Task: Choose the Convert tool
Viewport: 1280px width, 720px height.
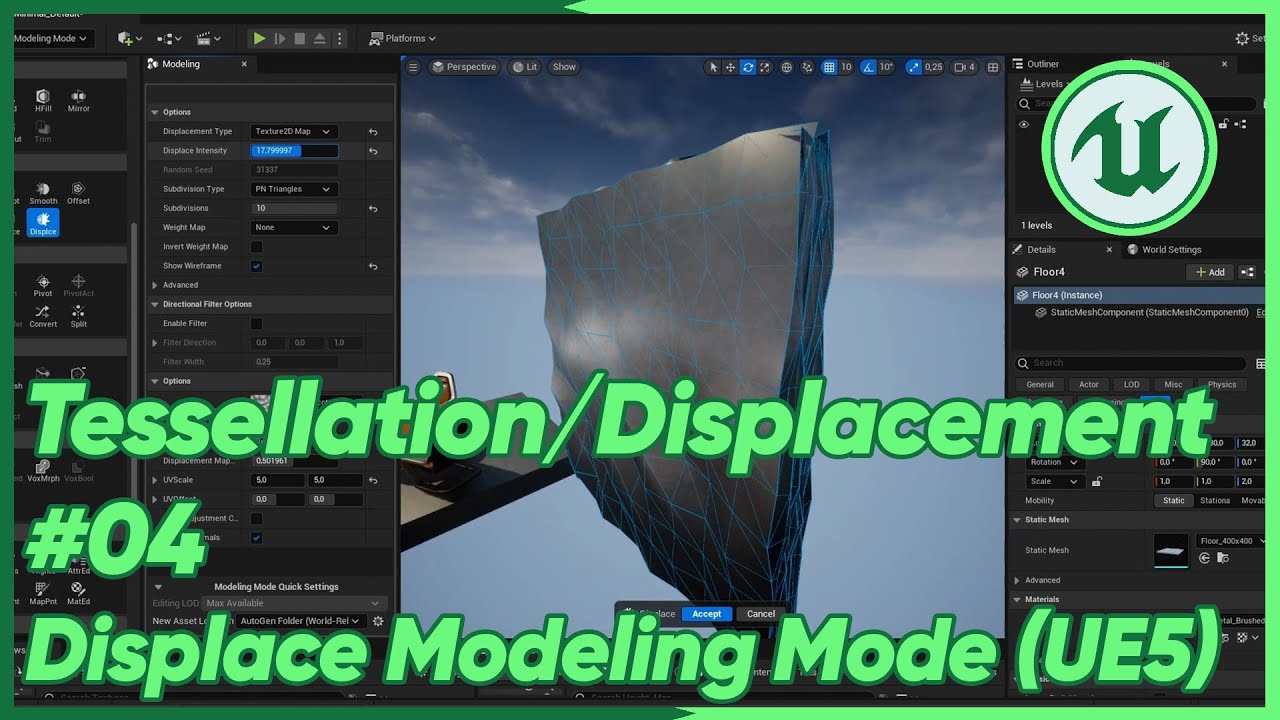Action: 43,316
